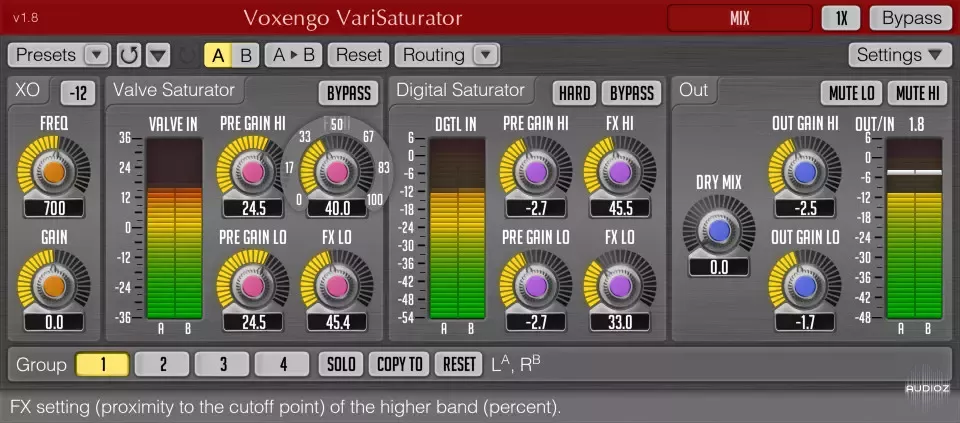Bypass the Valve Saturator
This screenshot has height=423, width=960.
pyautogui.click(x=348, y=93)
